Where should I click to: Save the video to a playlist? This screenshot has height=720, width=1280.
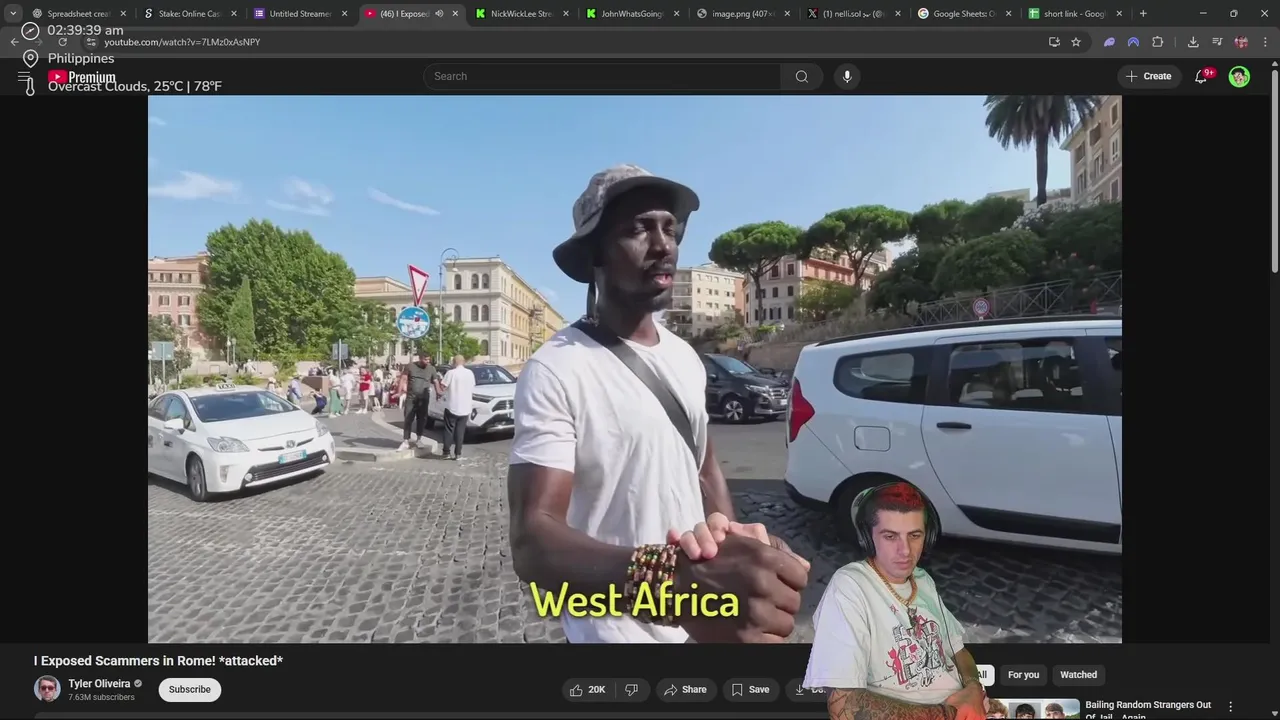750,690
